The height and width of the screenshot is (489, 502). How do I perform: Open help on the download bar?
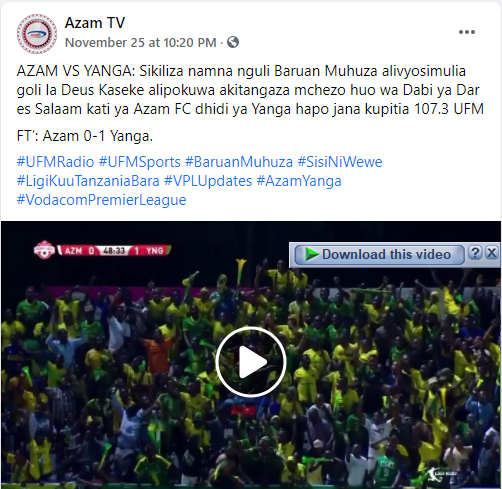pyautogui.click(x=475, y=253)
